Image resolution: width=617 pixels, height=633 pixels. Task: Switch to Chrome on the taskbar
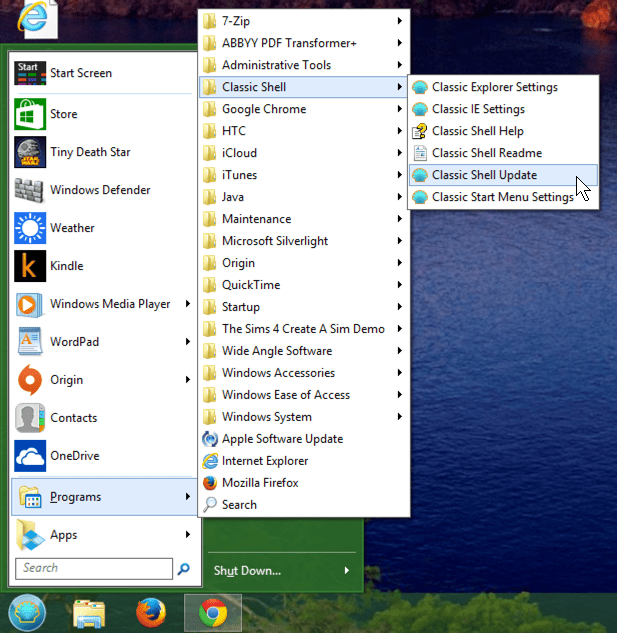coord(213,613)
